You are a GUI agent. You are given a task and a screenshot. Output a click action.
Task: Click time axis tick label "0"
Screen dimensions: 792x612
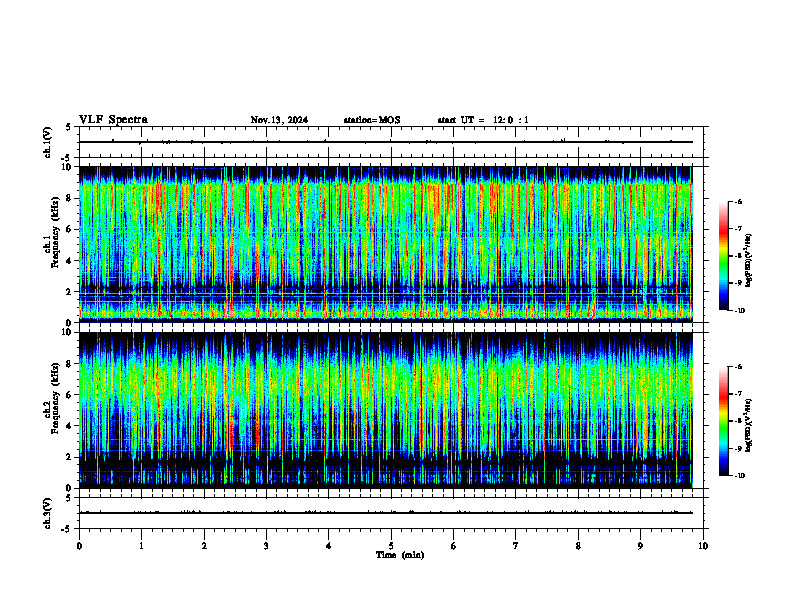(x=79, y=546)
